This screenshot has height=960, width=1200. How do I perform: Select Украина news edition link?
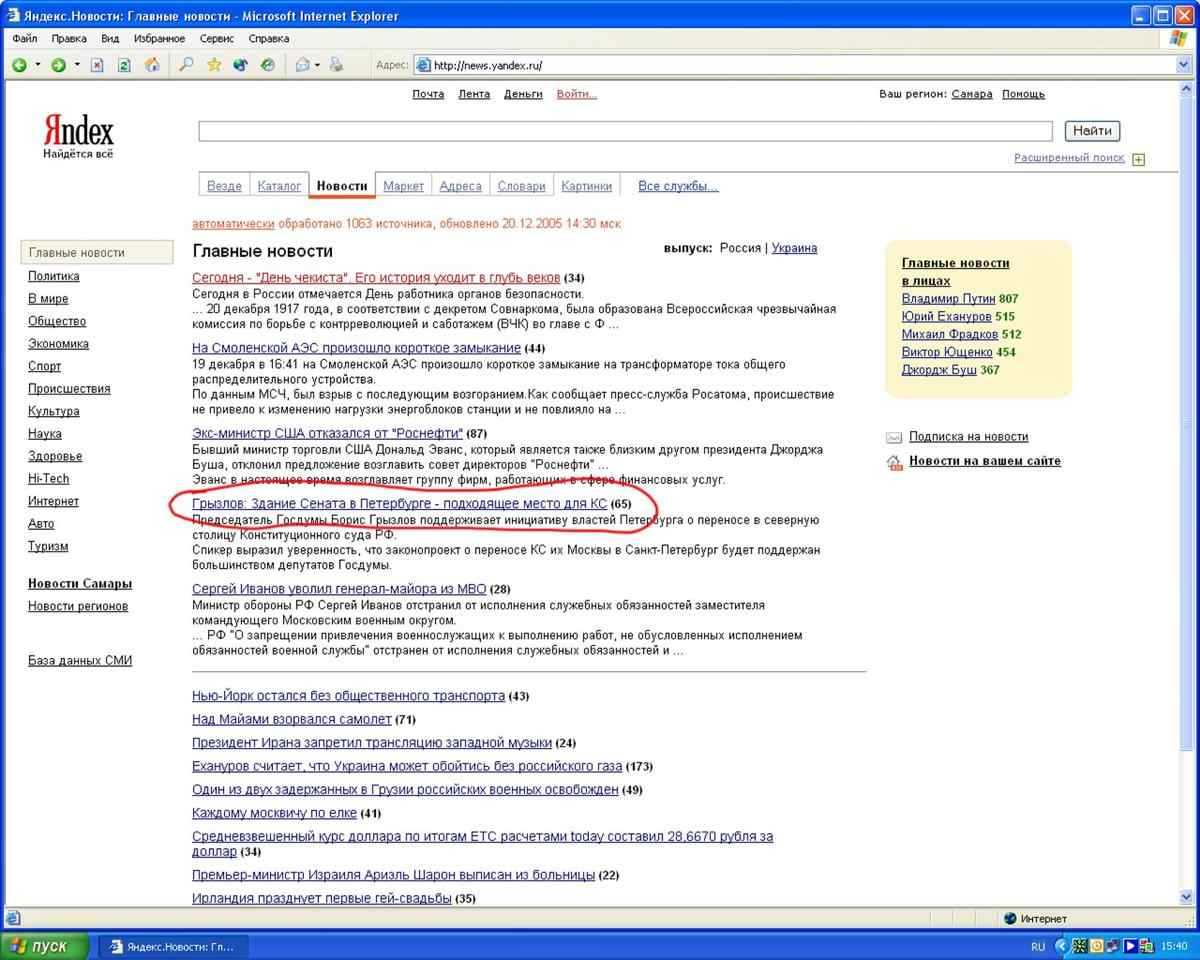click(794, 248)
